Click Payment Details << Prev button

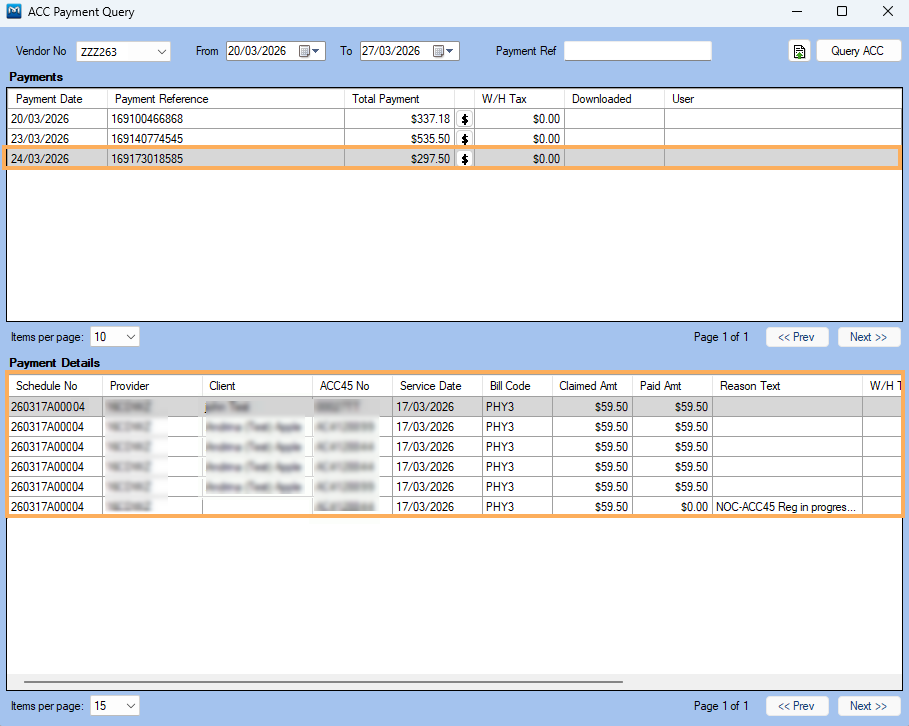pyautogui.click(x=797, y=706)
